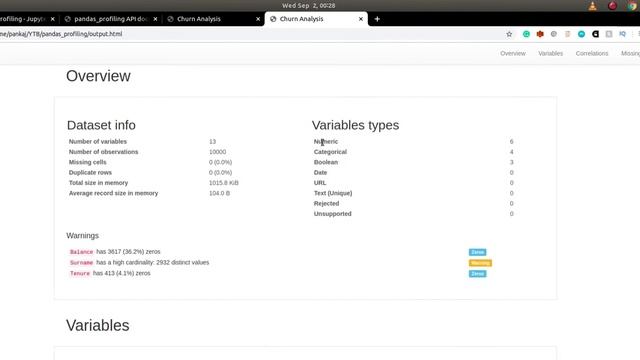
Task: Click the Rejected variable type label
Action: [x=326, y=203]
